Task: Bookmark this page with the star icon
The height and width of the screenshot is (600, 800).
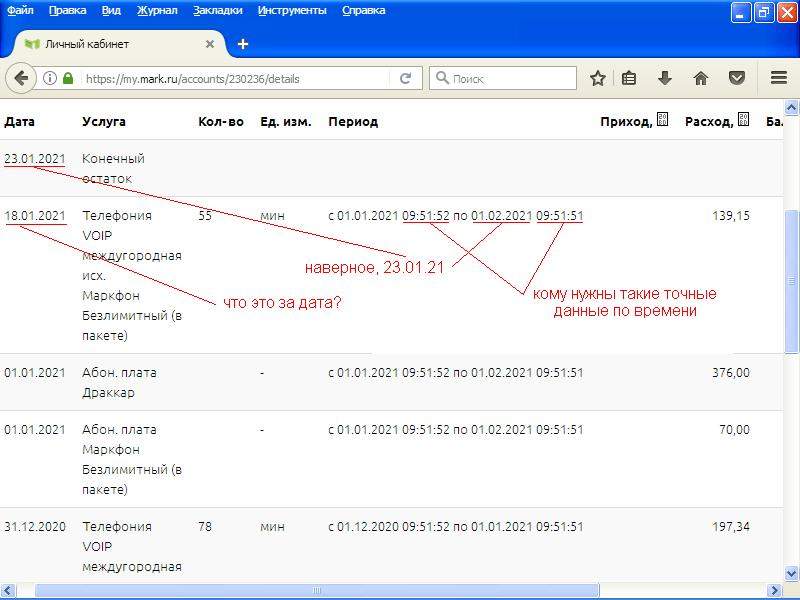Action: tap(598, 78)
